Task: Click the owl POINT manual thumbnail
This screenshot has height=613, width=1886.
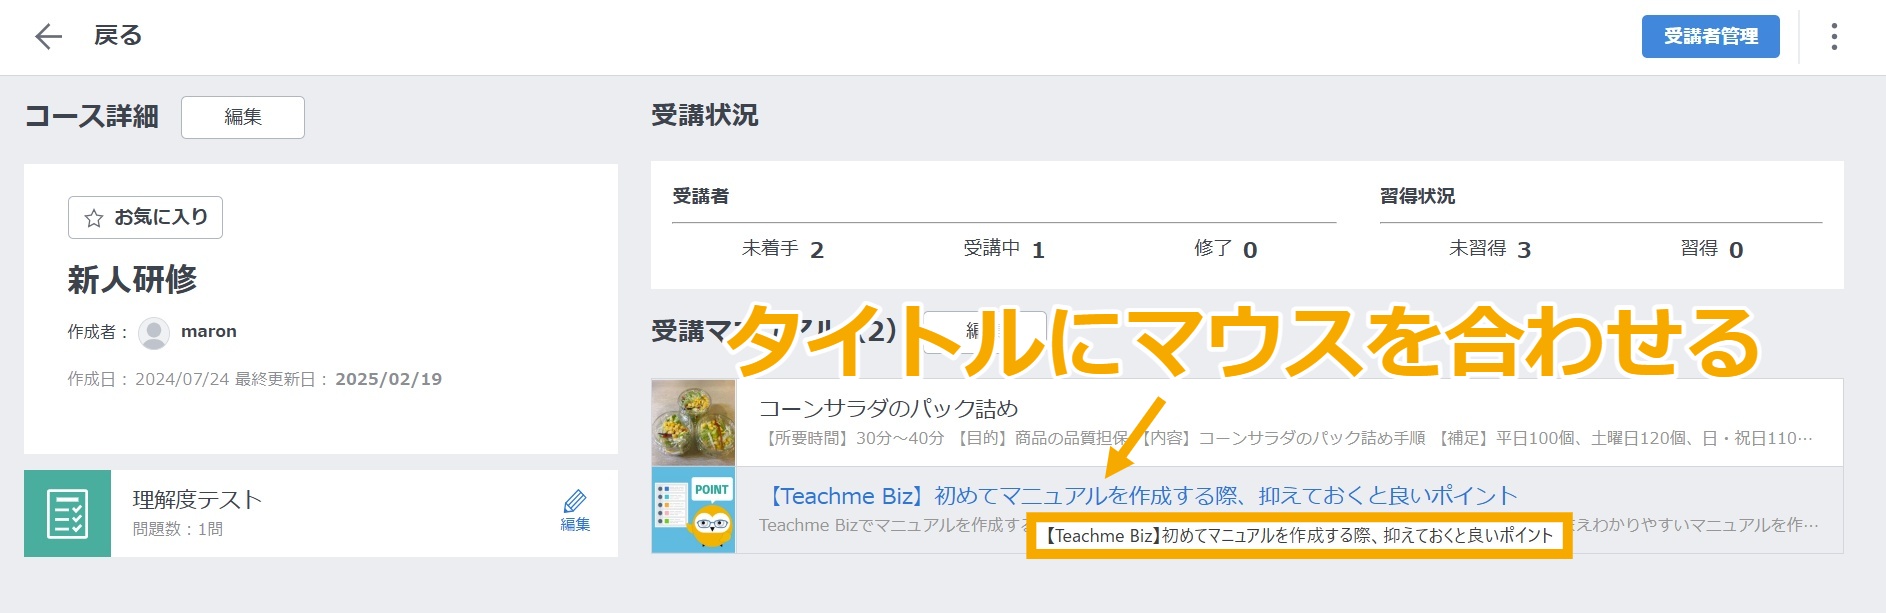Action: click(693, 510)
